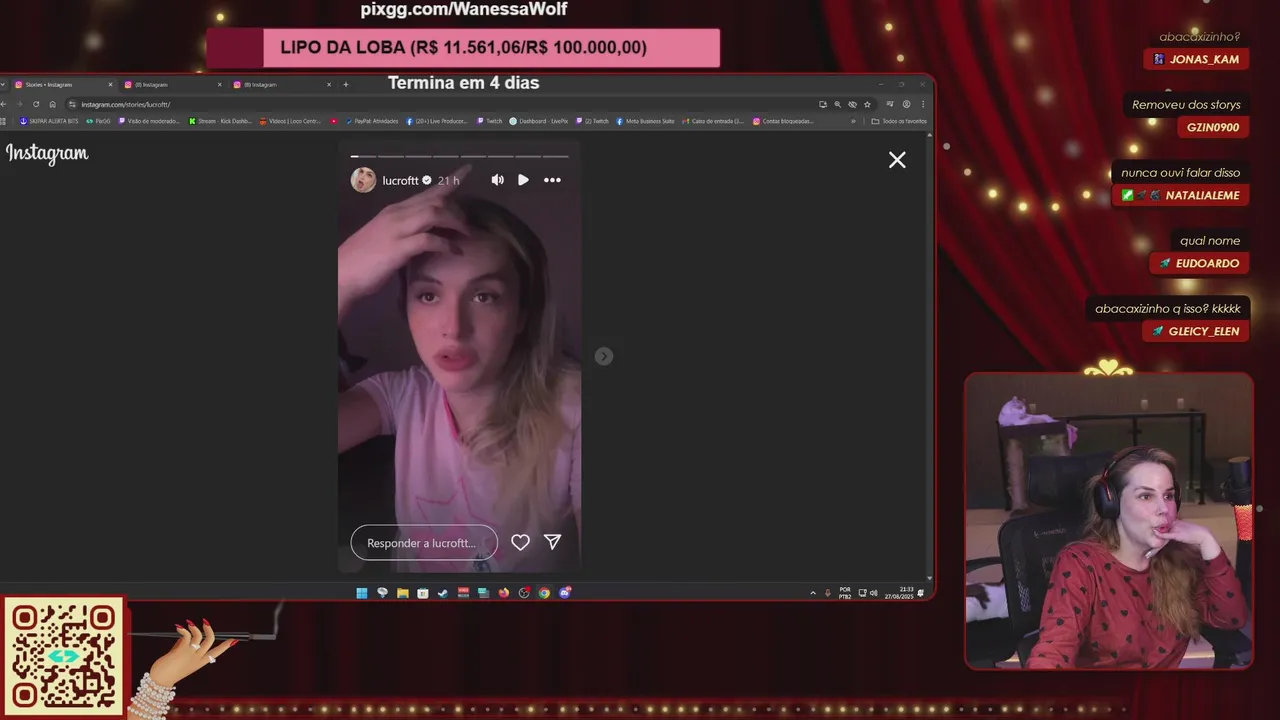Viewport: 1280px width, 720px height.
Task: Like the story with the heart icon
Action: 520,542
